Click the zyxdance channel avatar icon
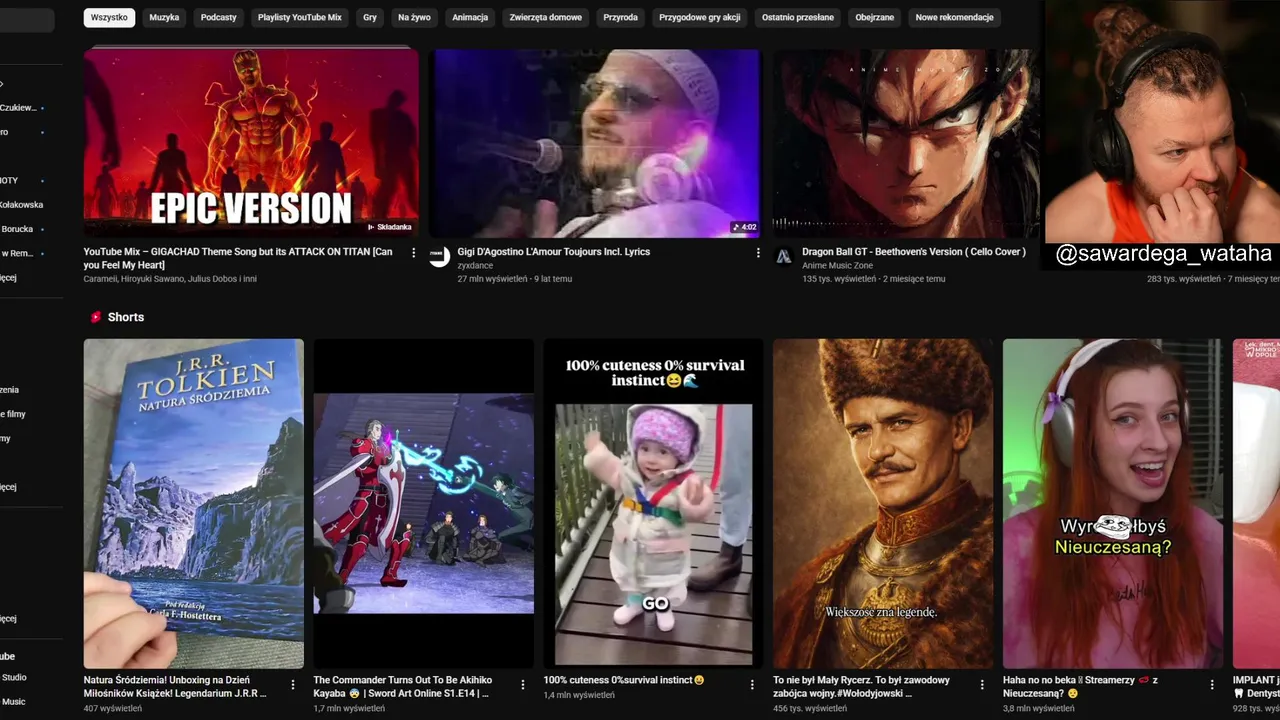 point(438,257)
